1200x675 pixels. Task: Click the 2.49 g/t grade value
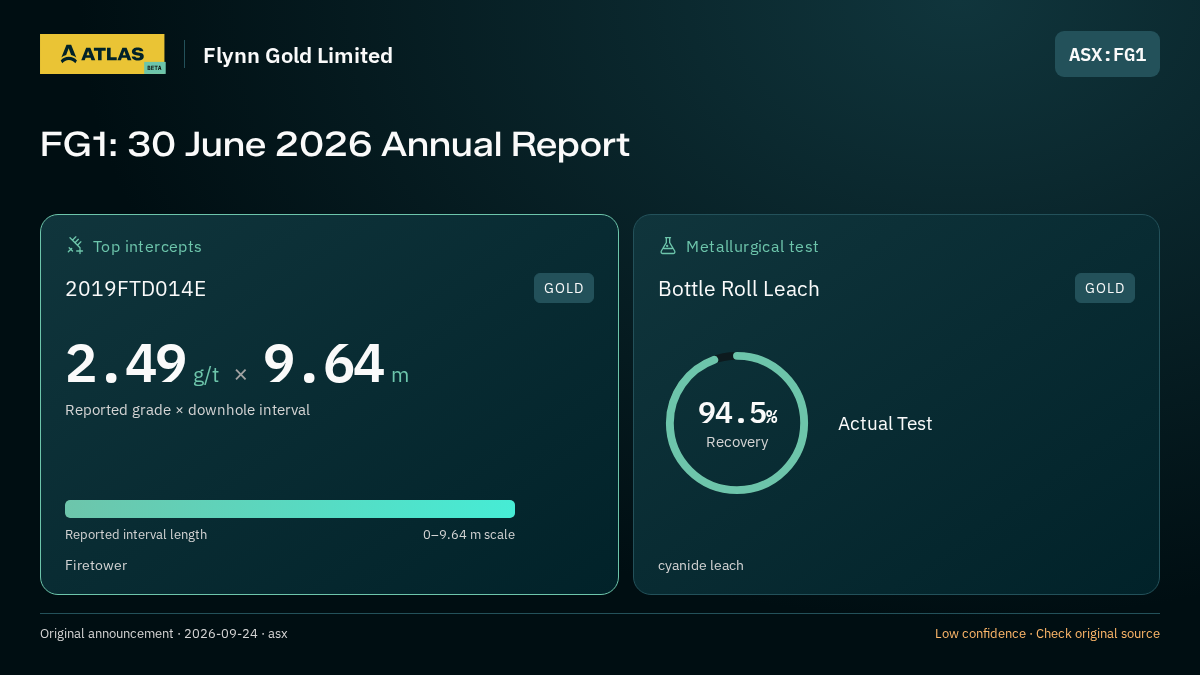click(142, 365)
